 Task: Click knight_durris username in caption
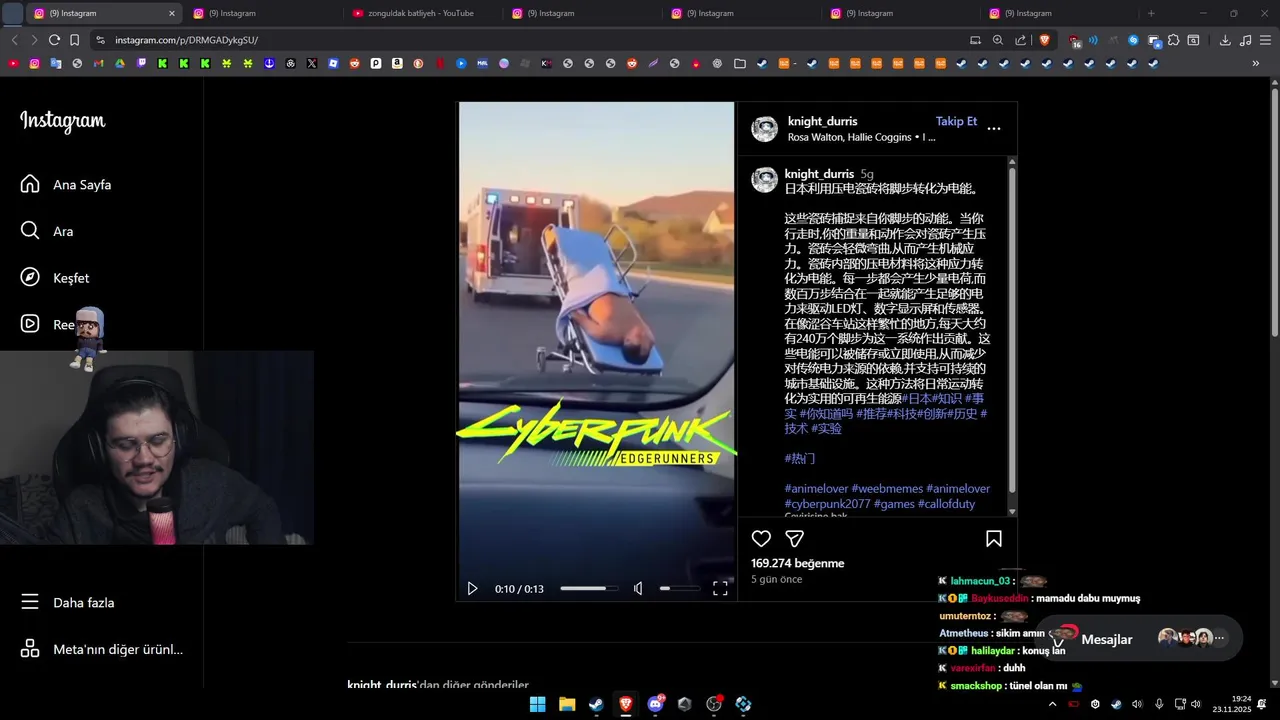coord(819,174)
